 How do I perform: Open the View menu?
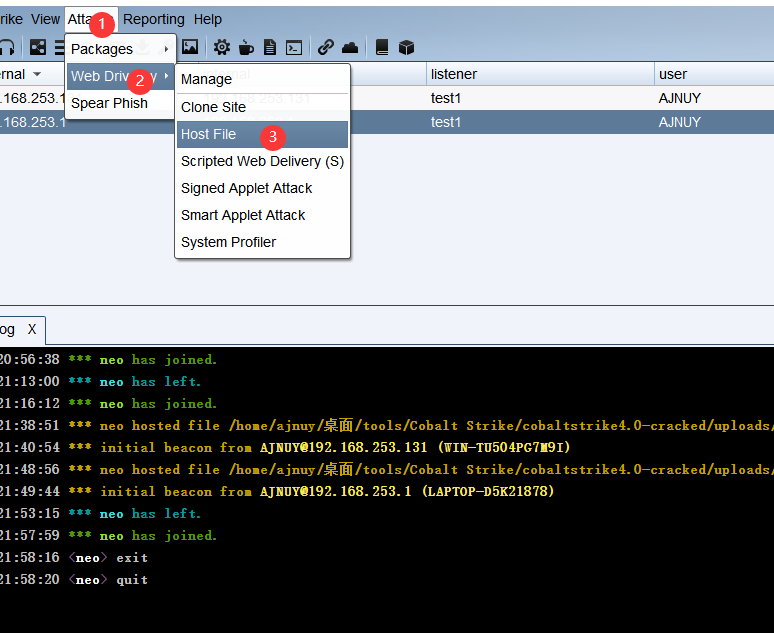click(45, 19)
